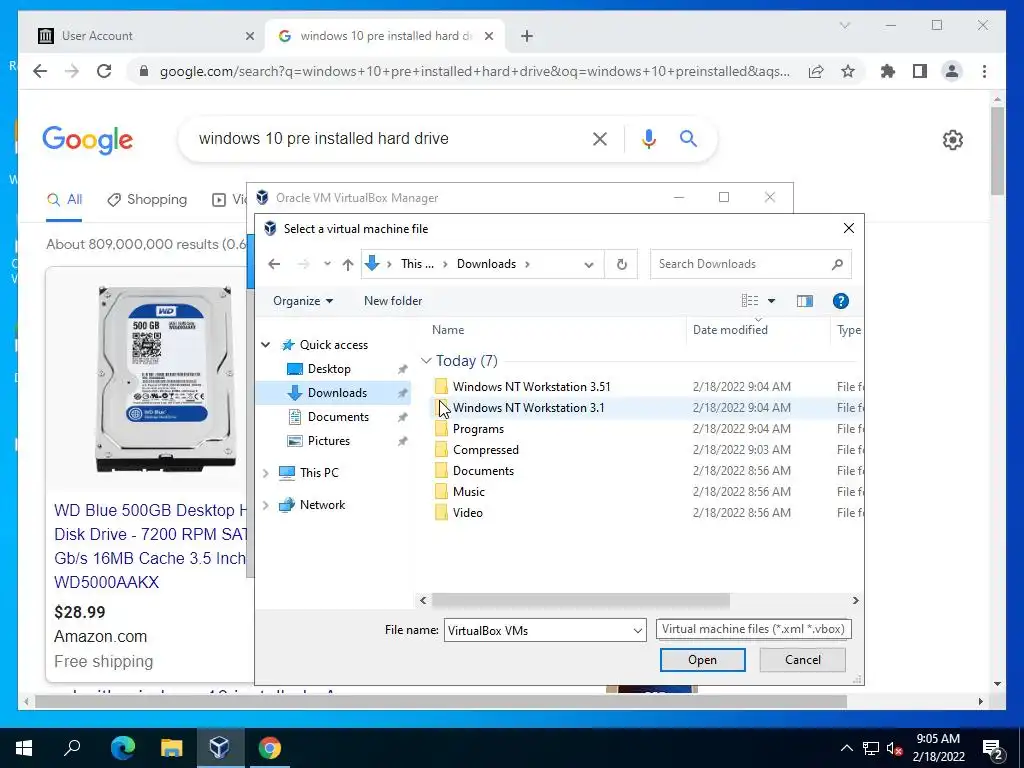
Task: Select the Programs folder
Action: tap(478, 429)
